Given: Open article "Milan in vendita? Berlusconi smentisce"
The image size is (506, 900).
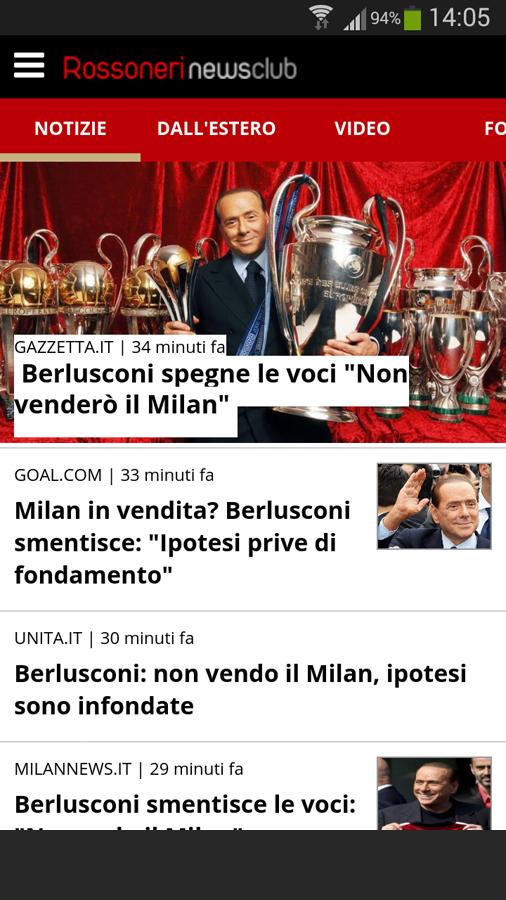Looking at the screenshot, I should click(x=182, y=542).
